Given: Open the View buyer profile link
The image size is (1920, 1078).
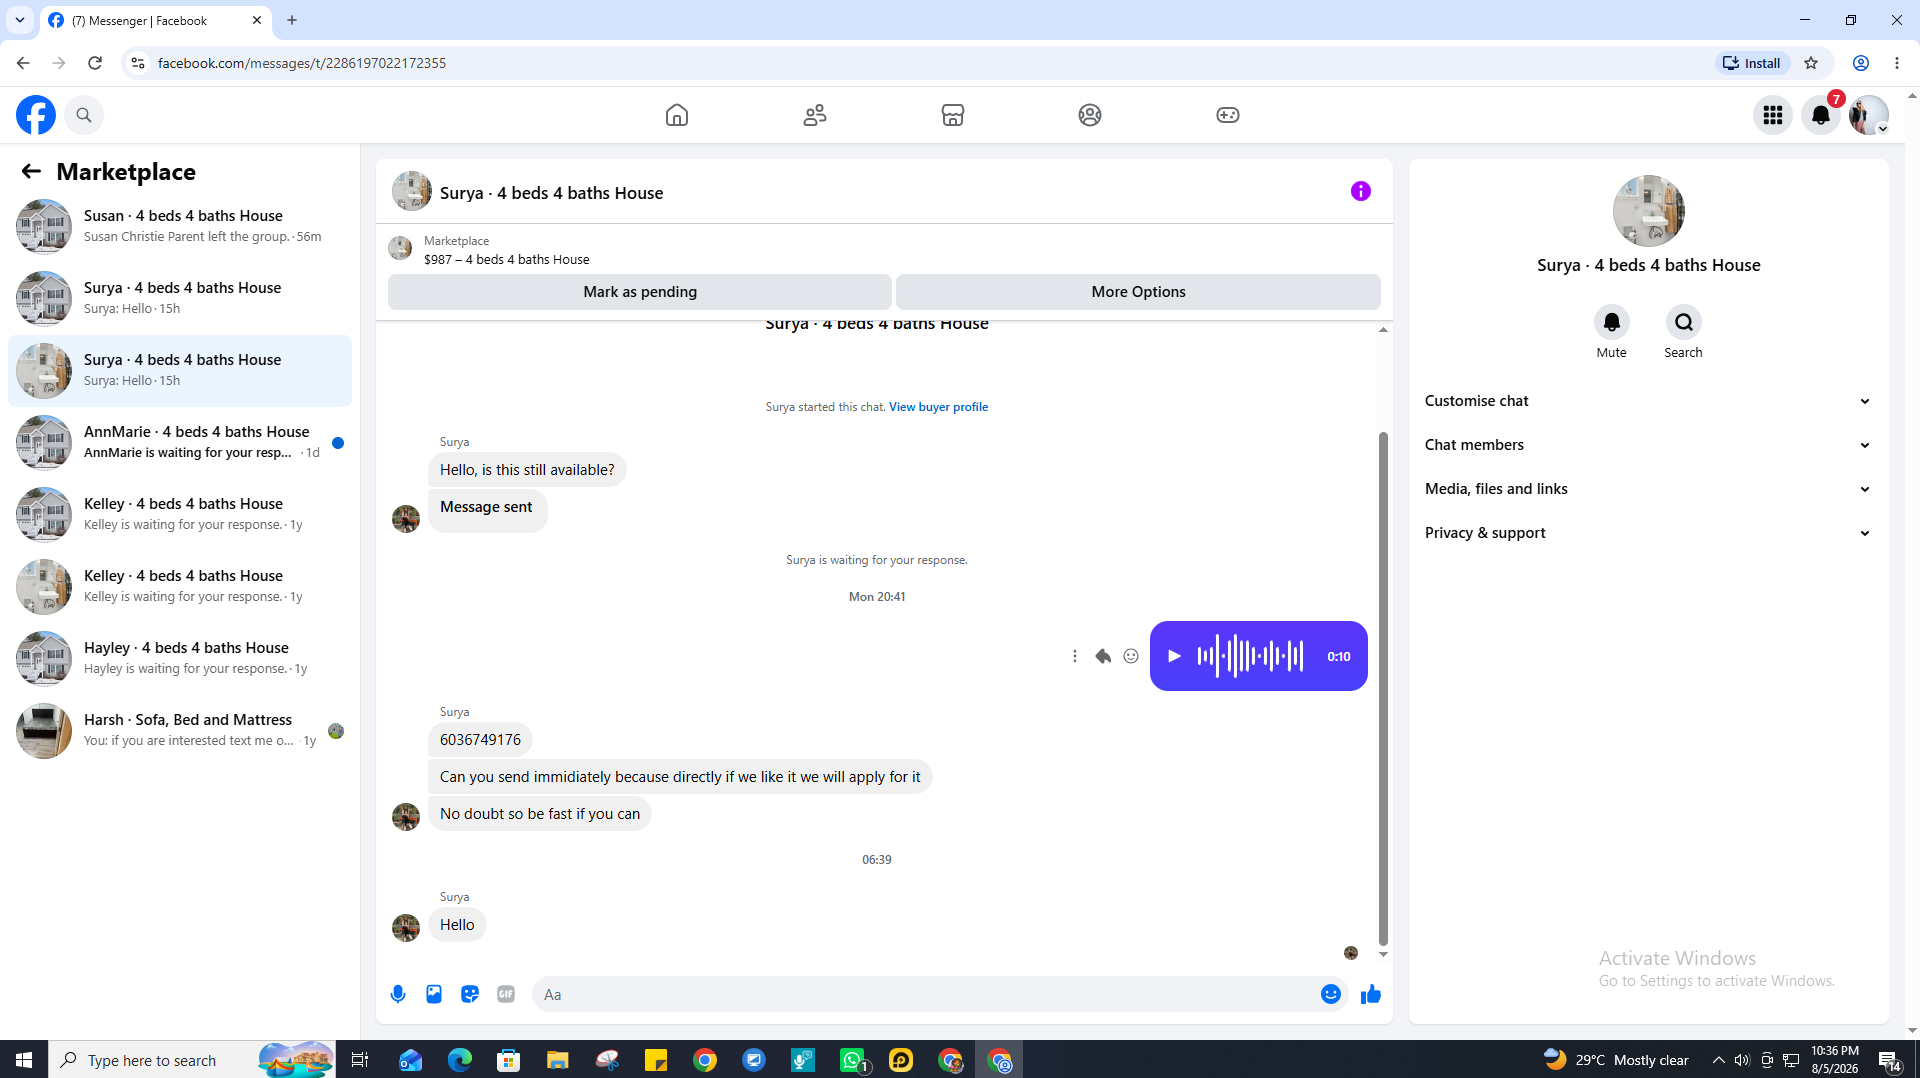Looking at the screenshot, I should click(938, 407).
